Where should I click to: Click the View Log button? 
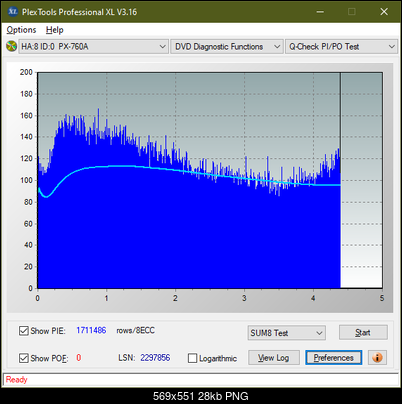(274, 358)
